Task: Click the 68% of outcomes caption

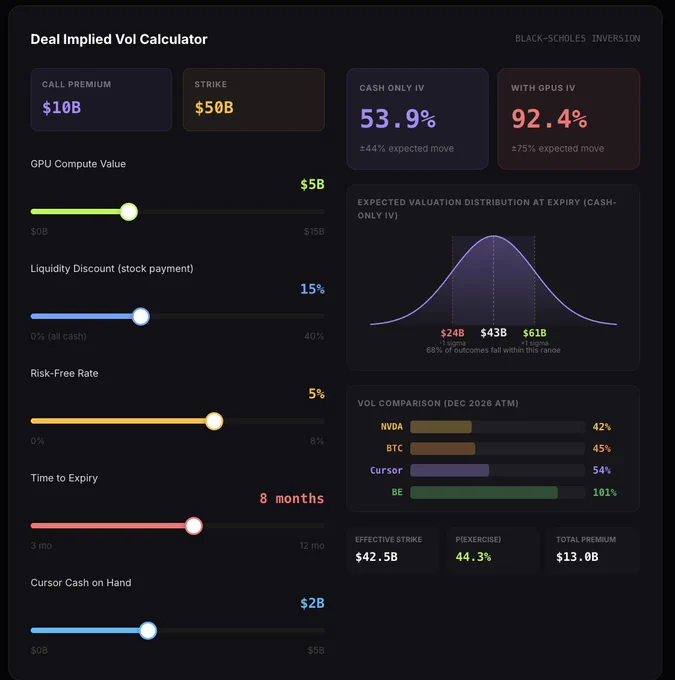Action: tap(493, 350)
